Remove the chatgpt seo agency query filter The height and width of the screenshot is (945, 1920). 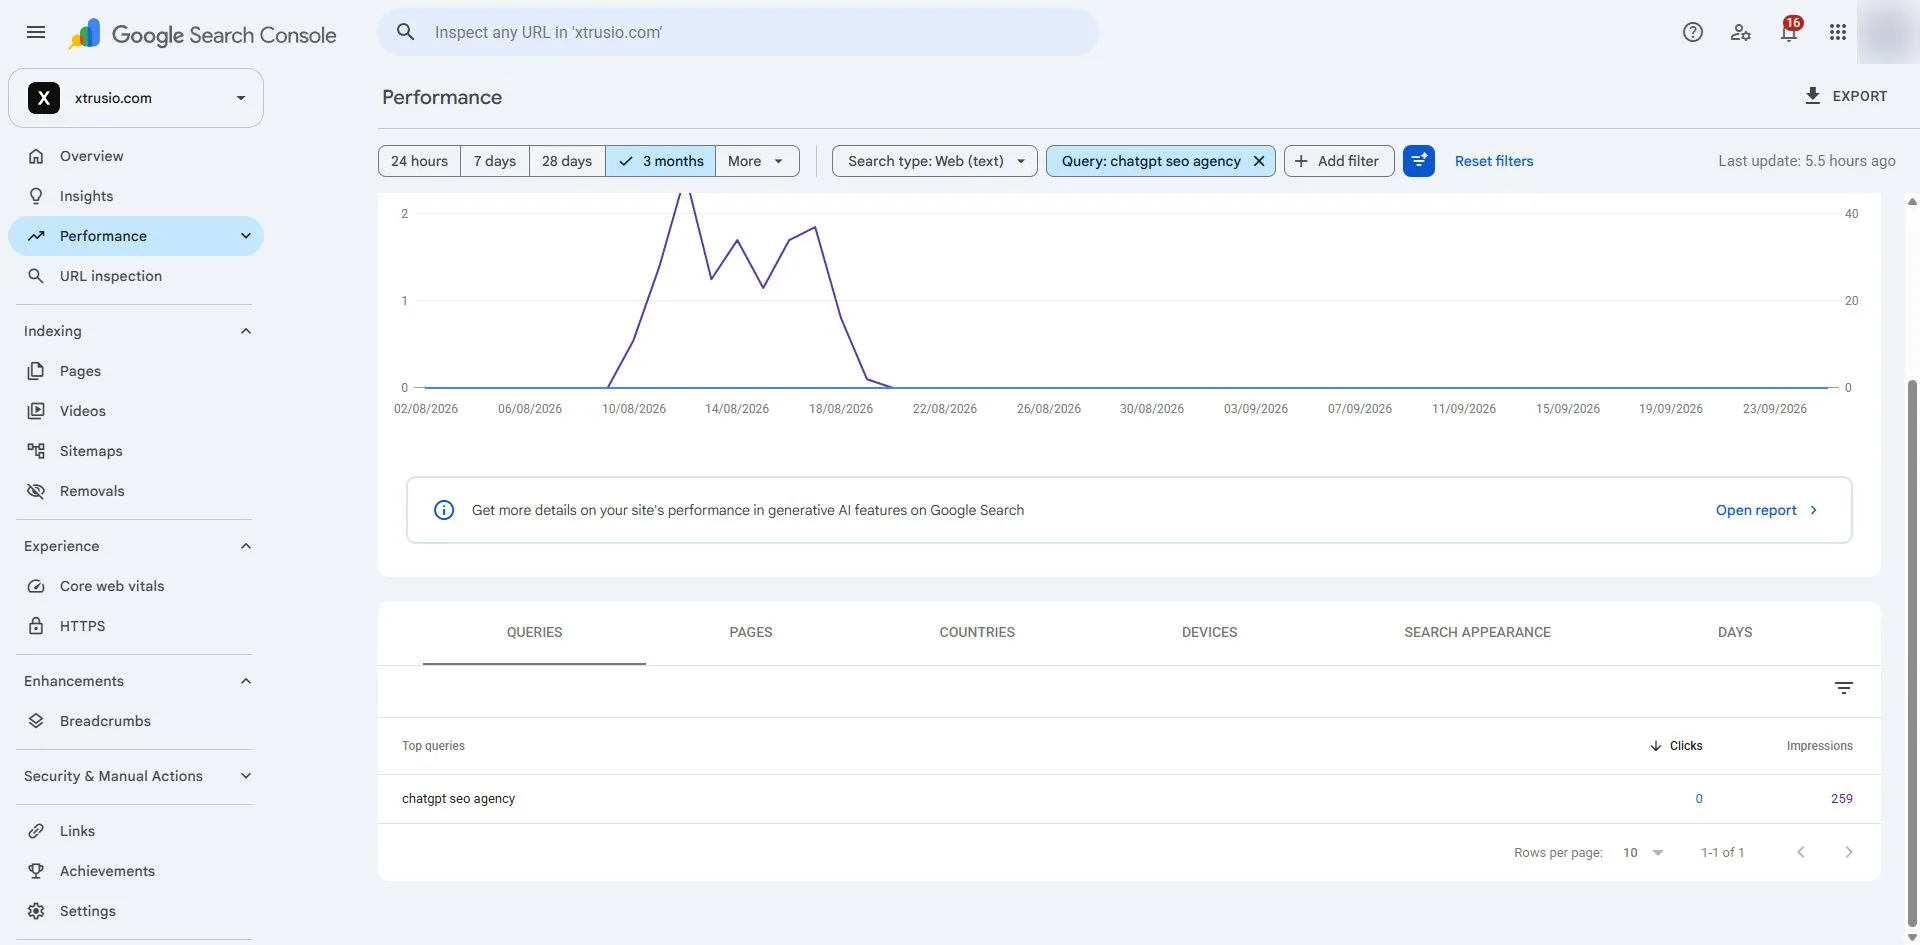[1259, 161]
